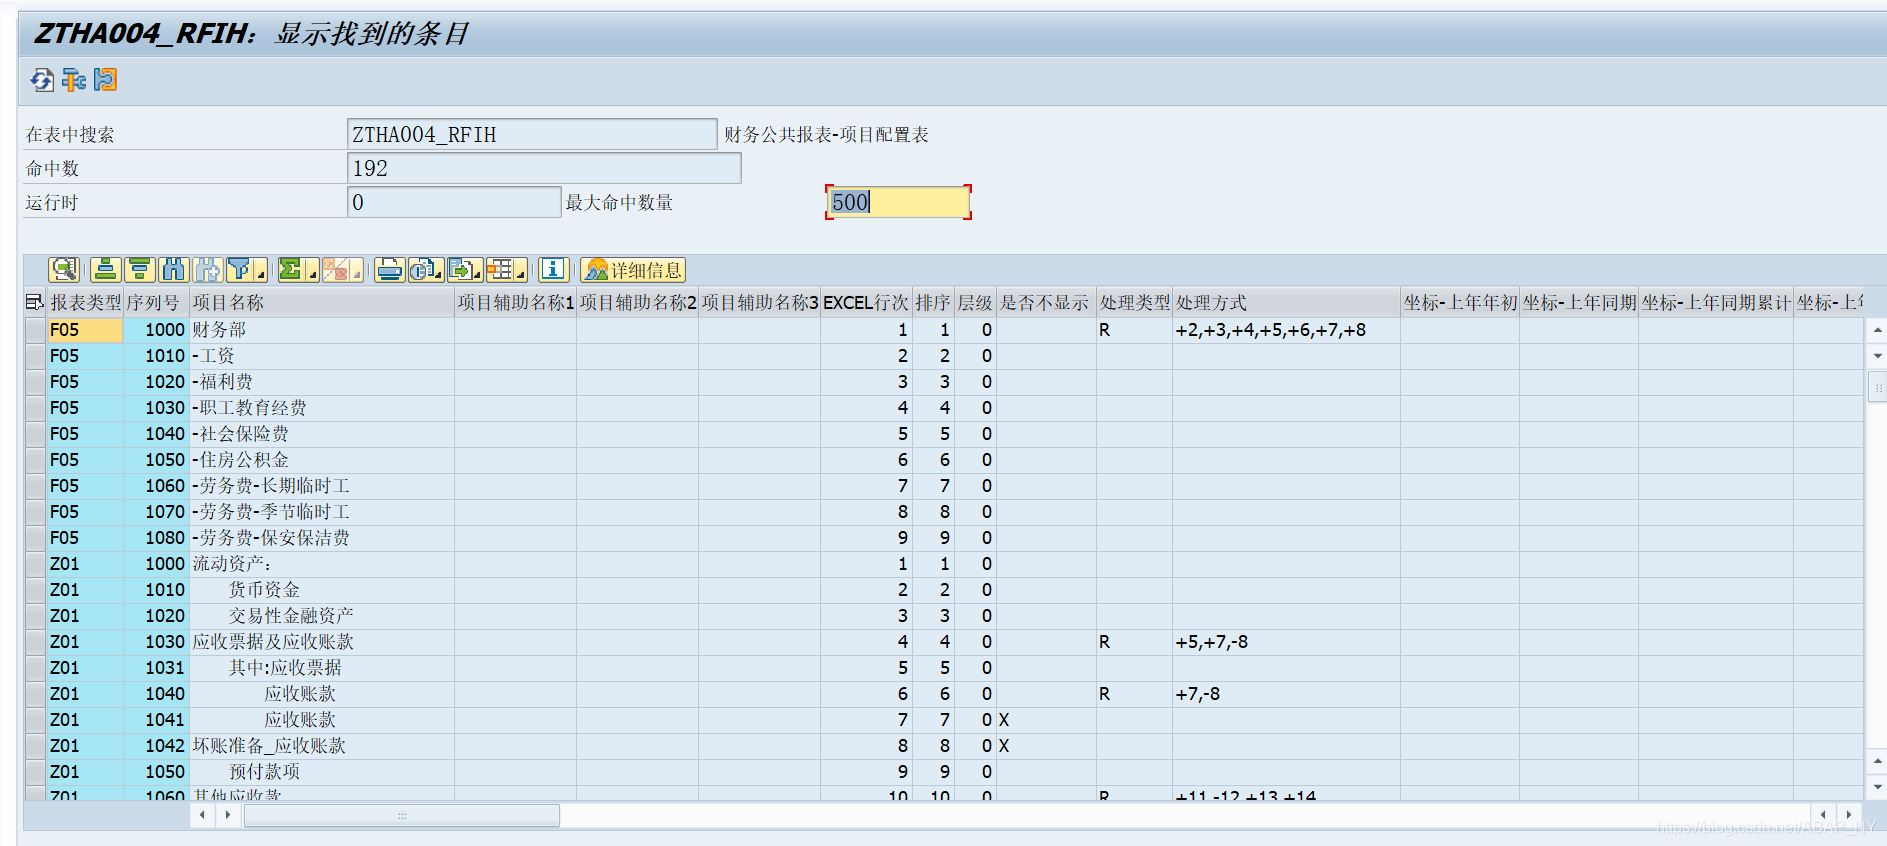
Task: Click the cell '坏账准备_应收账款'
Action: [x=322, y=746]
